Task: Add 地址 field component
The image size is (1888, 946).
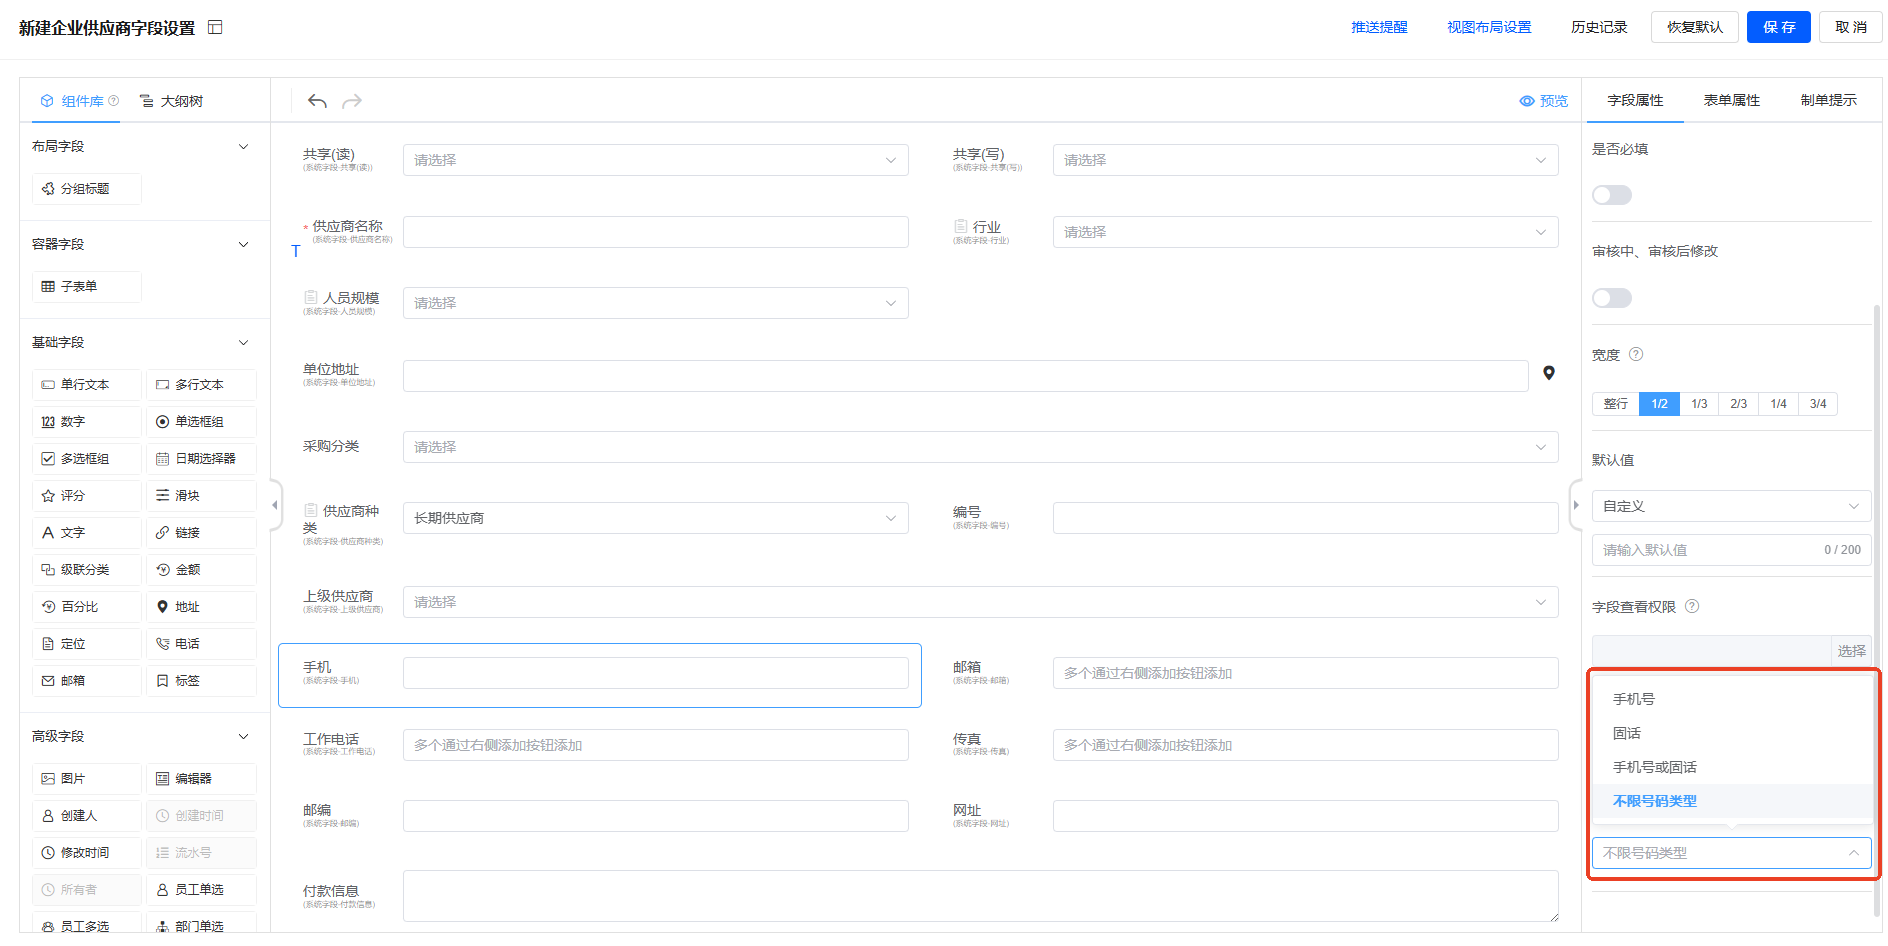Action: point(201,607)
